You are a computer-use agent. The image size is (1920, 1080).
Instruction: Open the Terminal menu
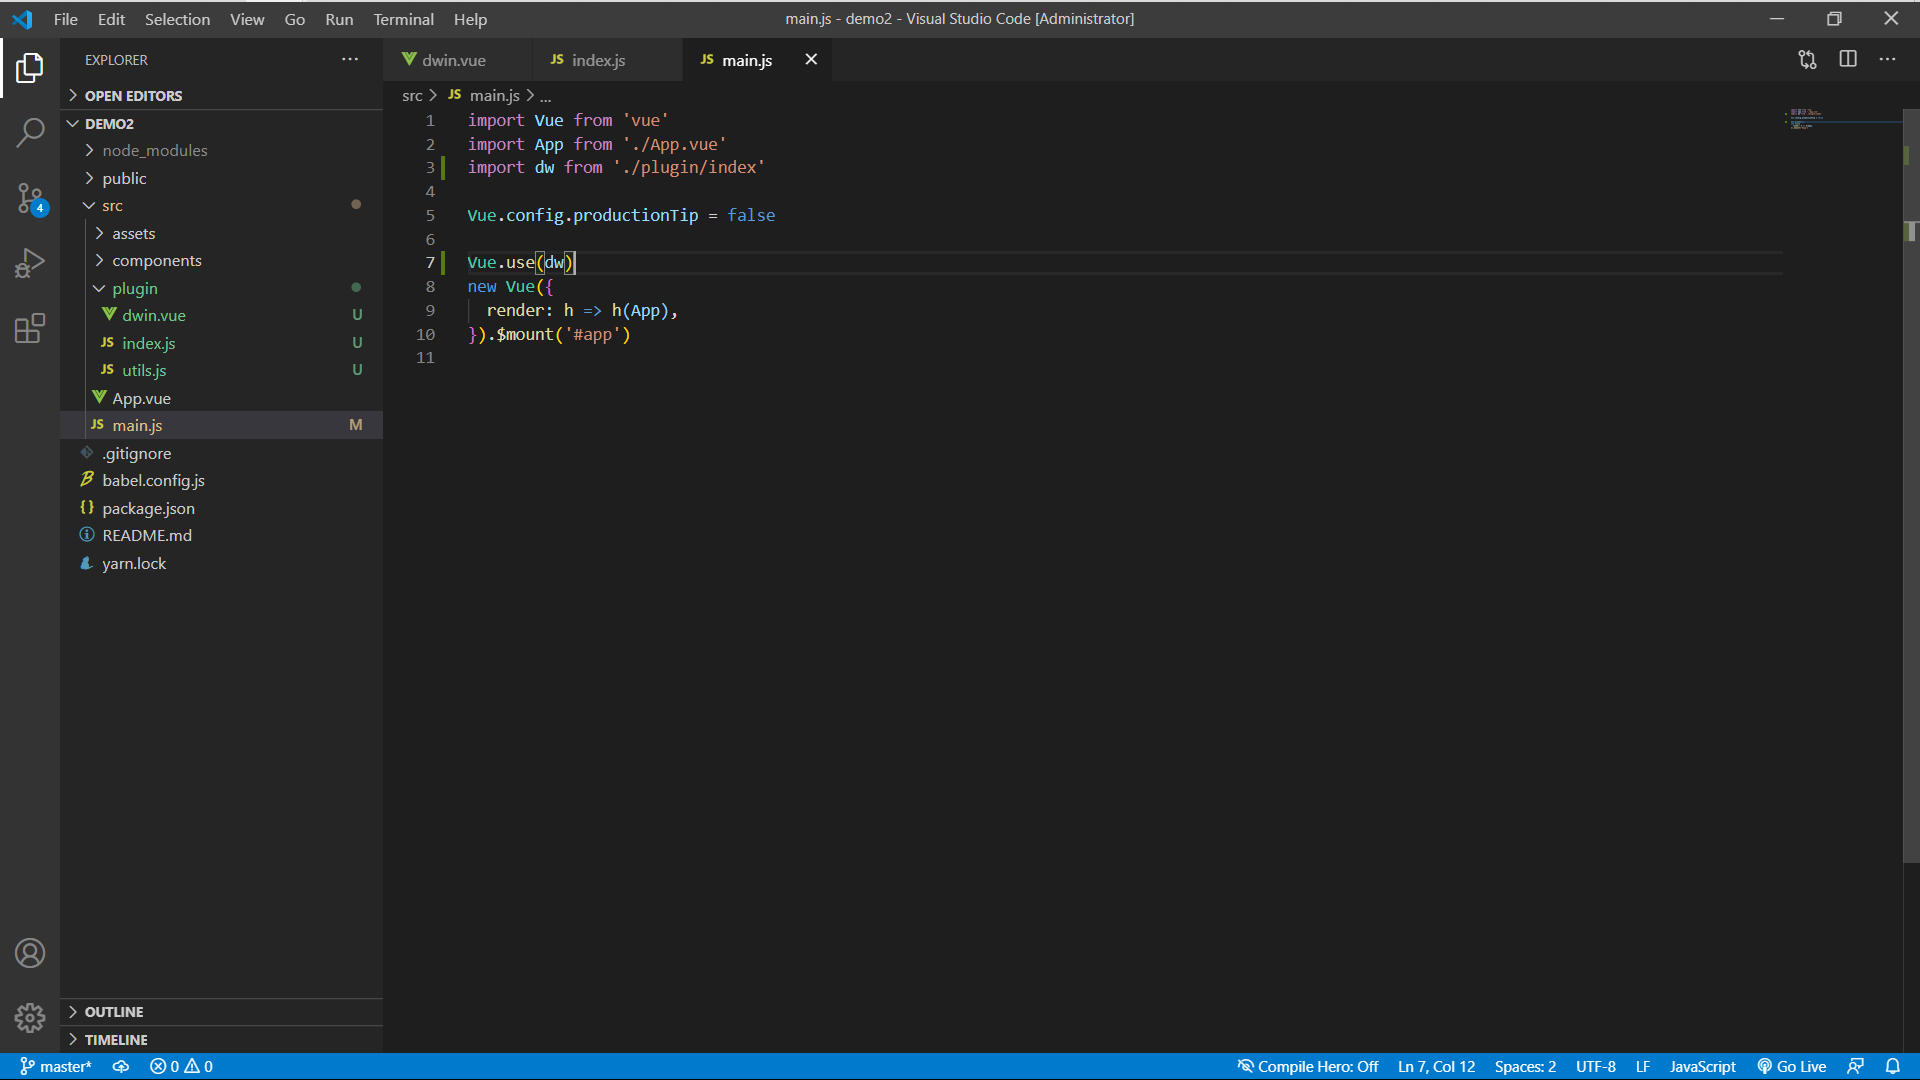[404, 19]
